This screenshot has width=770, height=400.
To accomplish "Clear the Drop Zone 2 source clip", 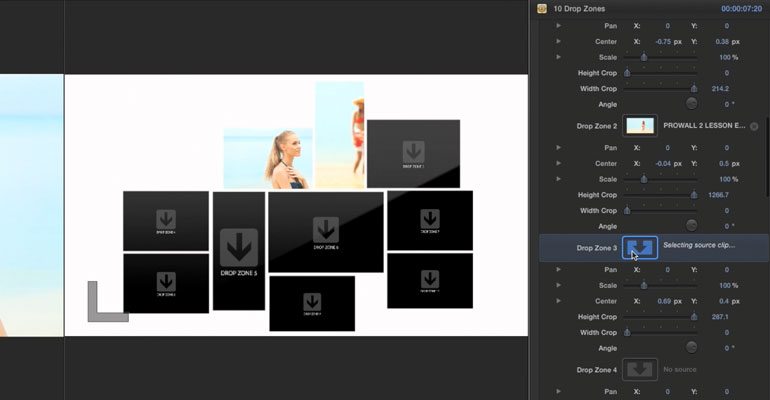I will pos(754,126).
